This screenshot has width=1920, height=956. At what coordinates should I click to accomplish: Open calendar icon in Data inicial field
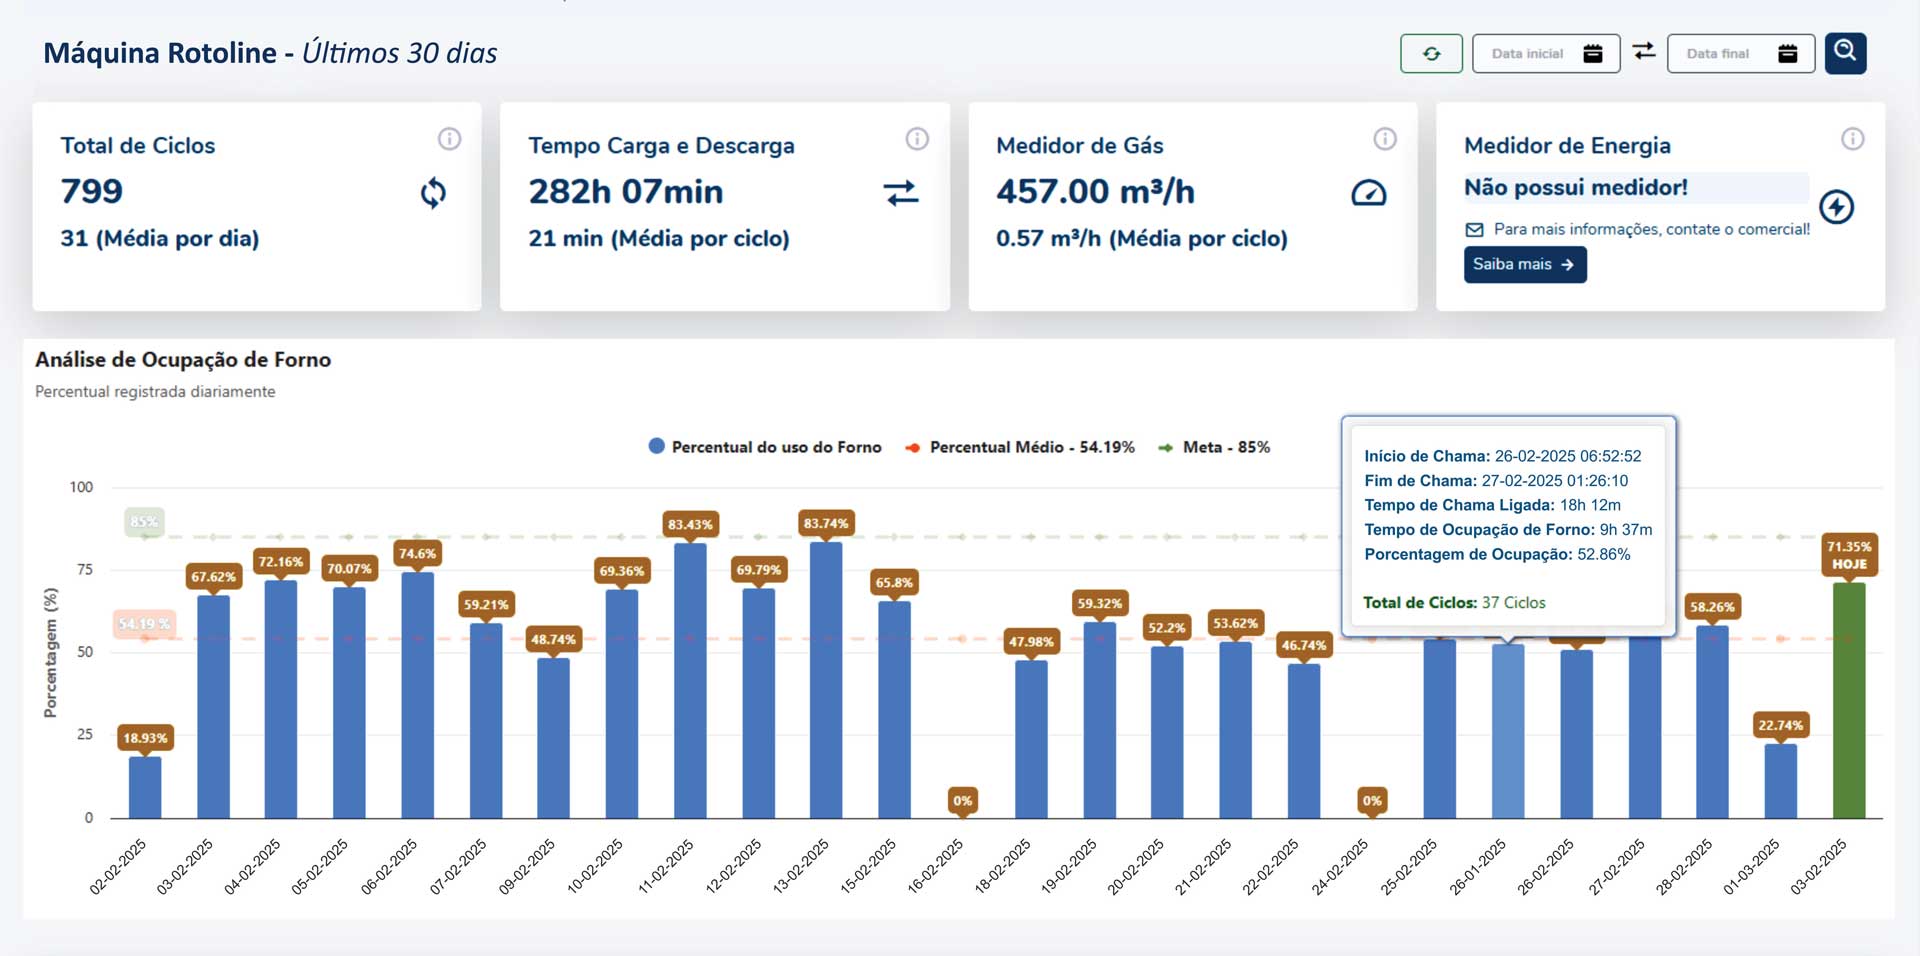1593,54
